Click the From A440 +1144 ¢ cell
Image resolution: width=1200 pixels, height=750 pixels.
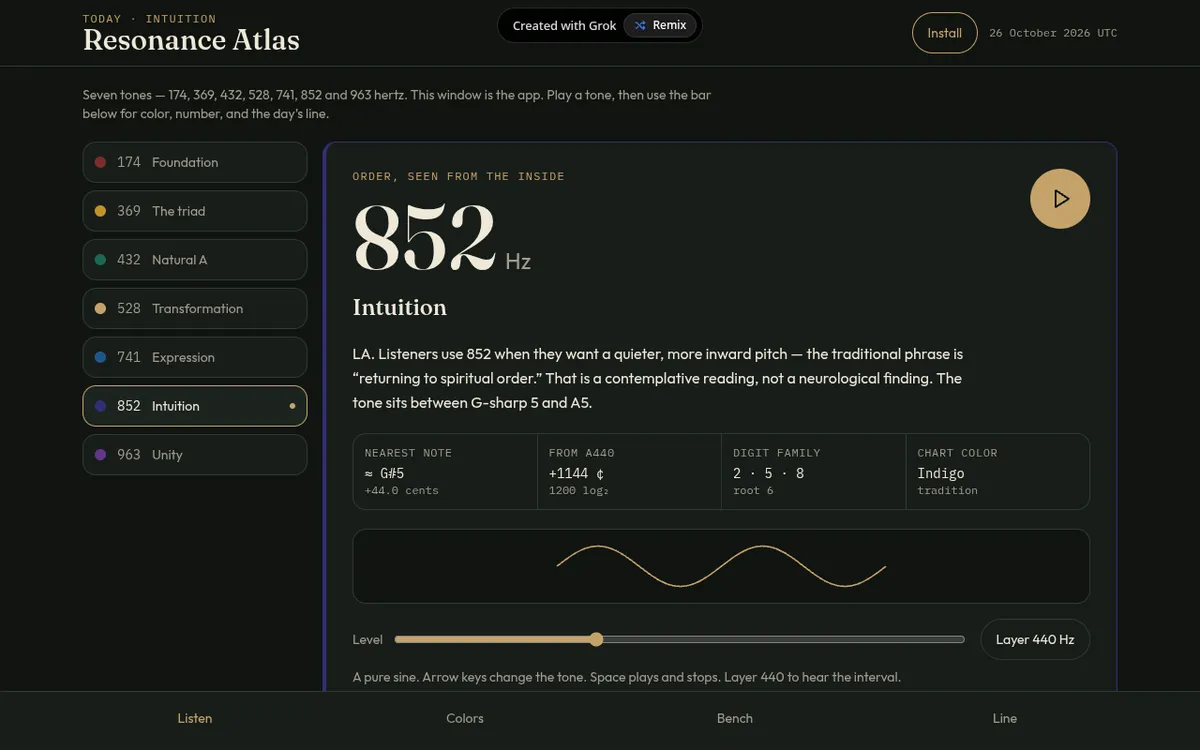629,471
